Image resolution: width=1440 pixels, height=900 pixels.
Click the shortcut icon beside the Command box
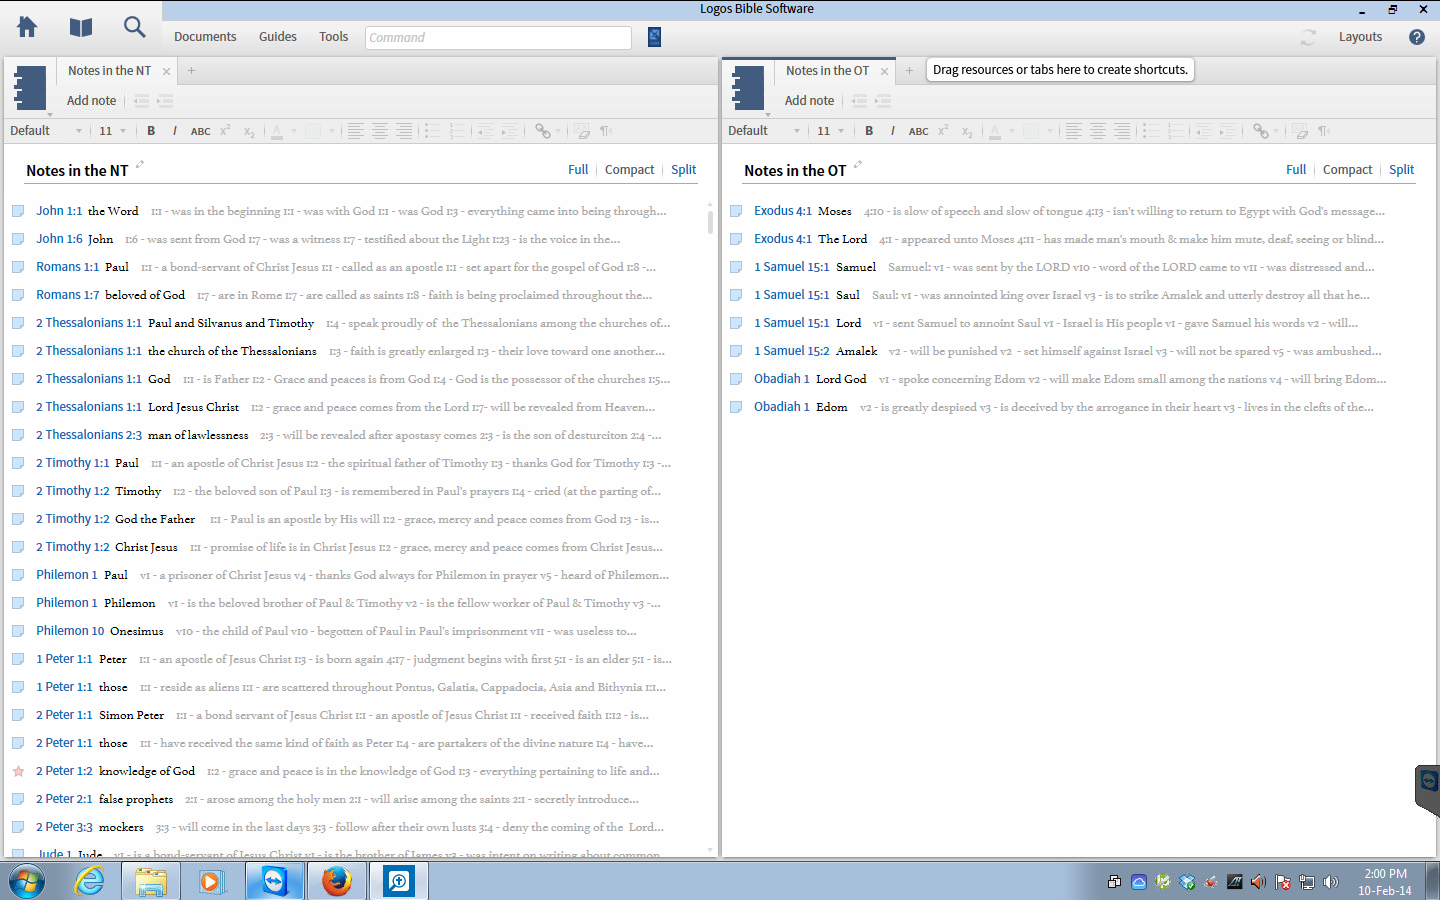(654, 37)
